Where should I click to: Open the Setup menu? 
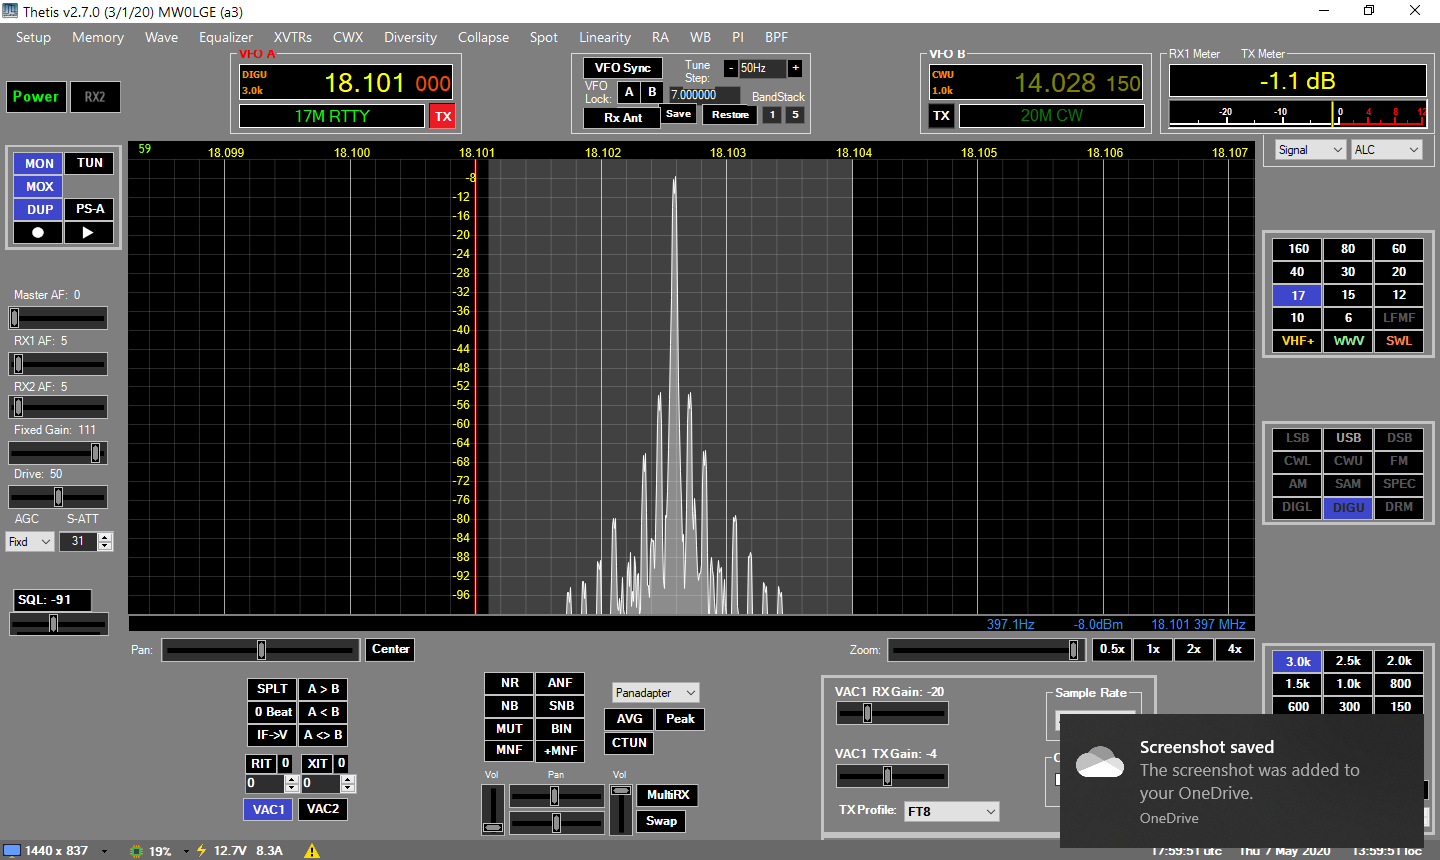click(33, 37)
